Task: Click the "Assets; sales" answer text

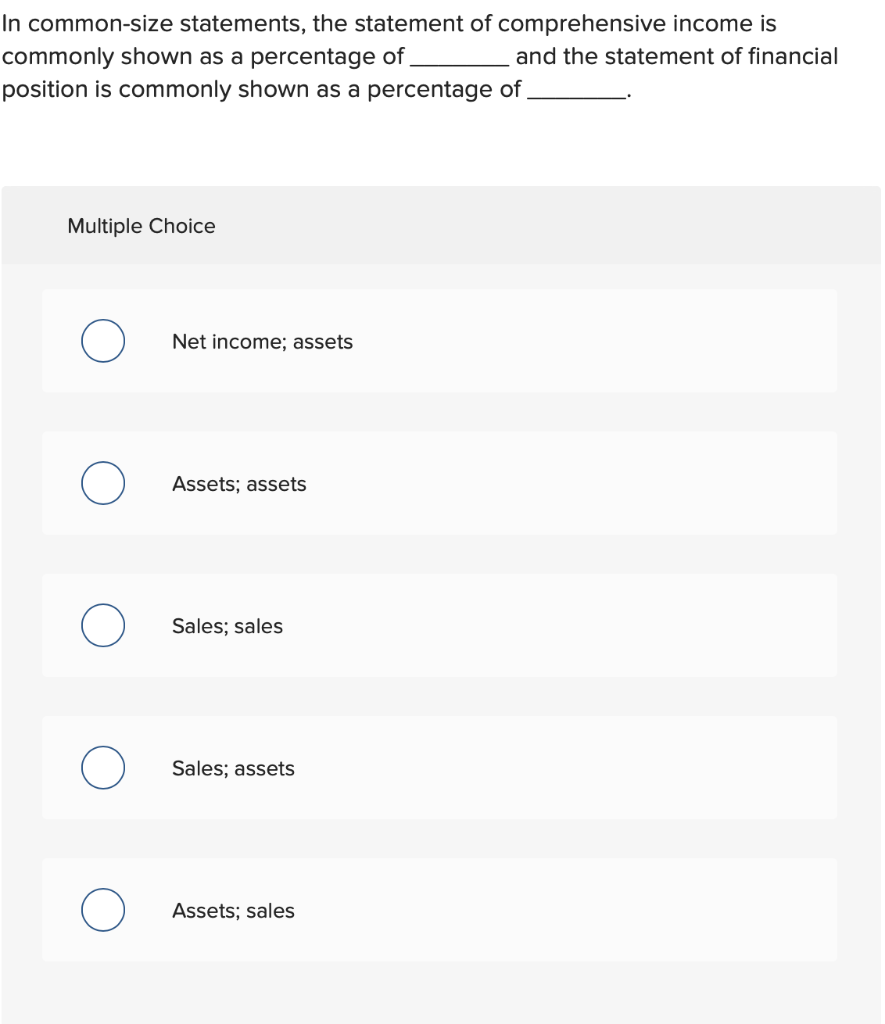Action: point(233,911)
